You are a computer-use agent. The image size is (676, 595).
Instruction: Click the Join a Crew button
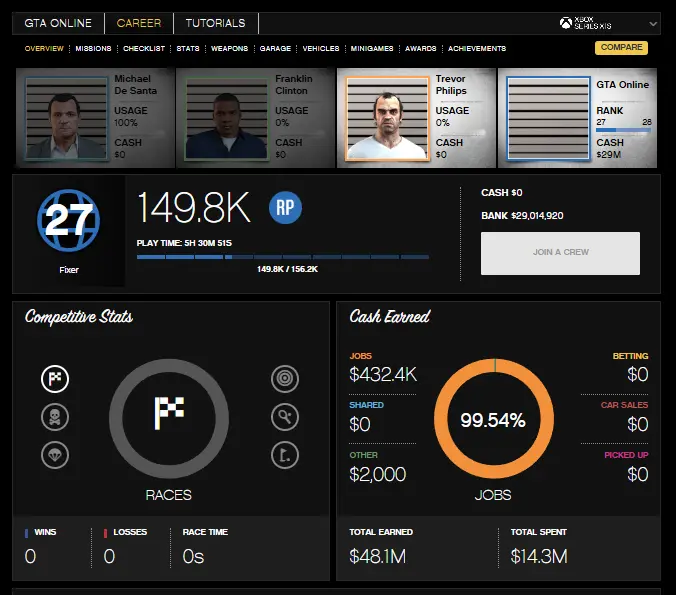pos(560,253)
